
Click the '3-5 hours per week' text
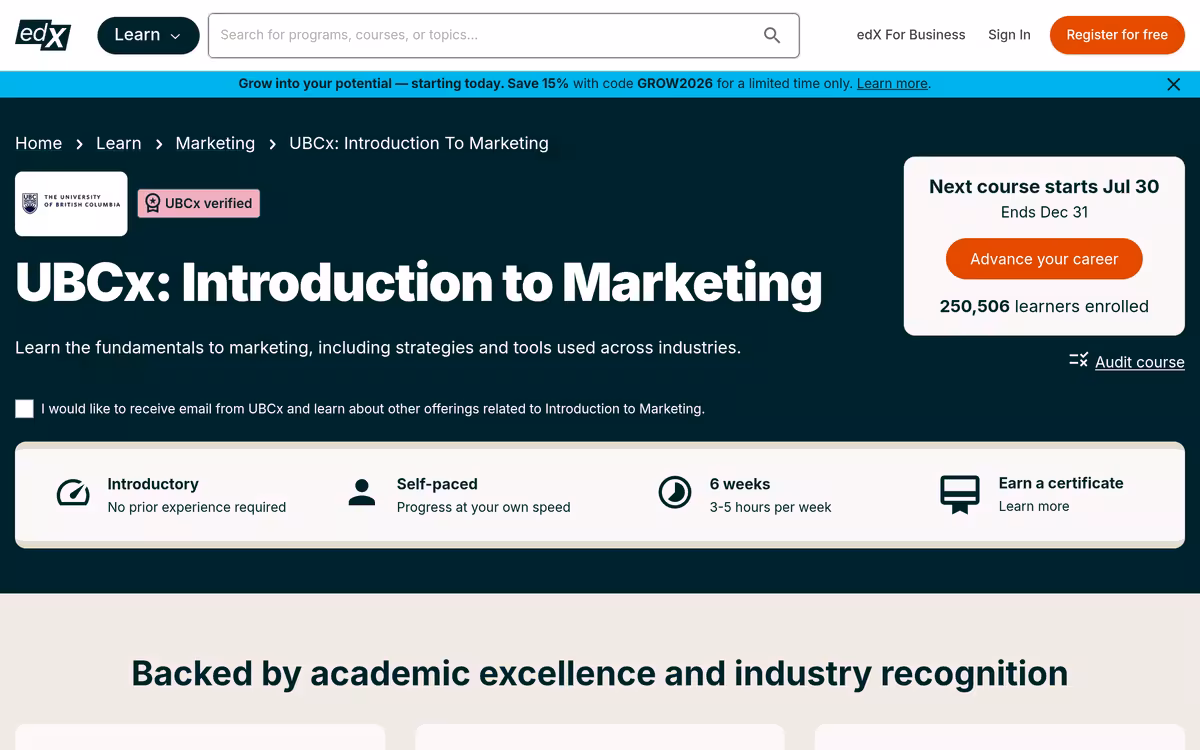click(x=771, y=507)
